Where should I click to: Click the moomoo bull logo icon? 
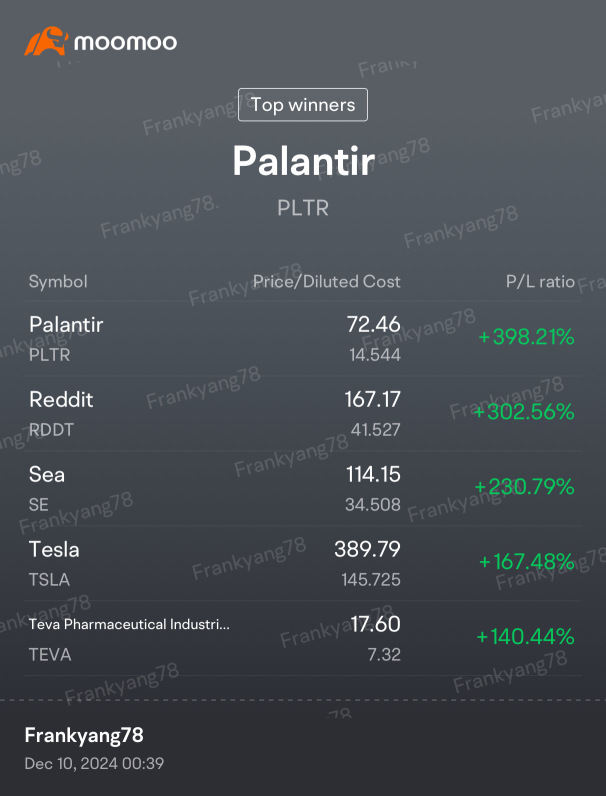click(x=46, y=41)
